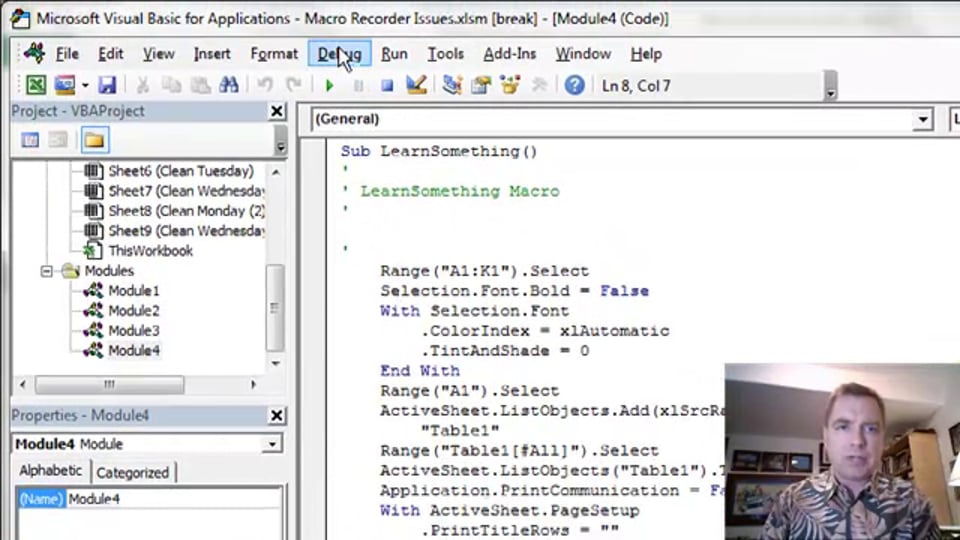
Task: Open the Properties Window toolbar icon
Action: point(481,85)
